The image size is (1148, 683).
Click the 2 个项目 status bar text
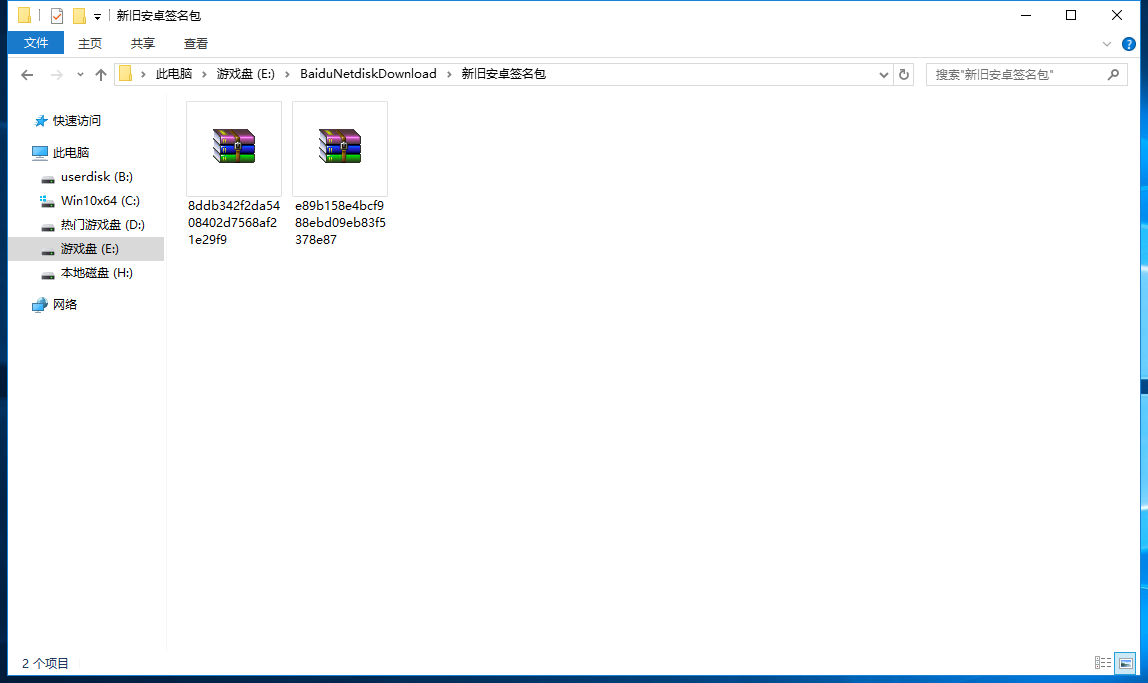45,664
